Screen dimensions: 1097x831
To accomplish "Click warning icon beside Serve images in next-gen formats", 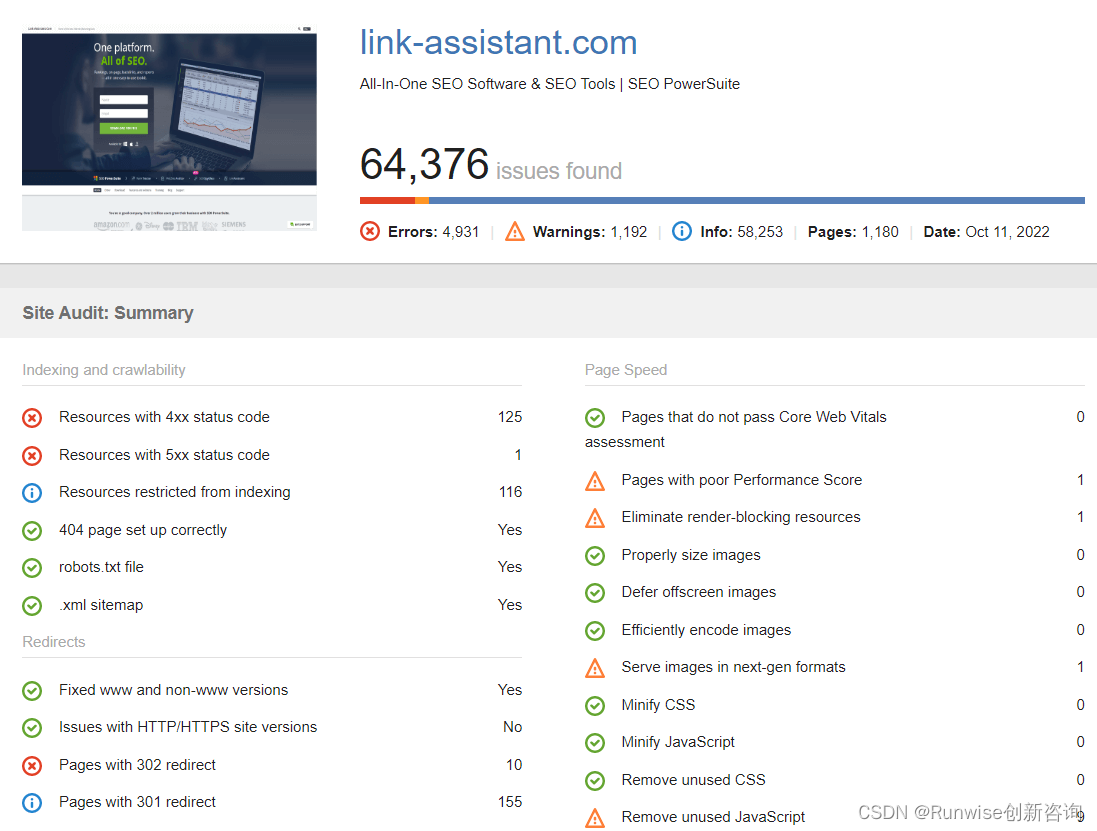I will pos(595,668).
